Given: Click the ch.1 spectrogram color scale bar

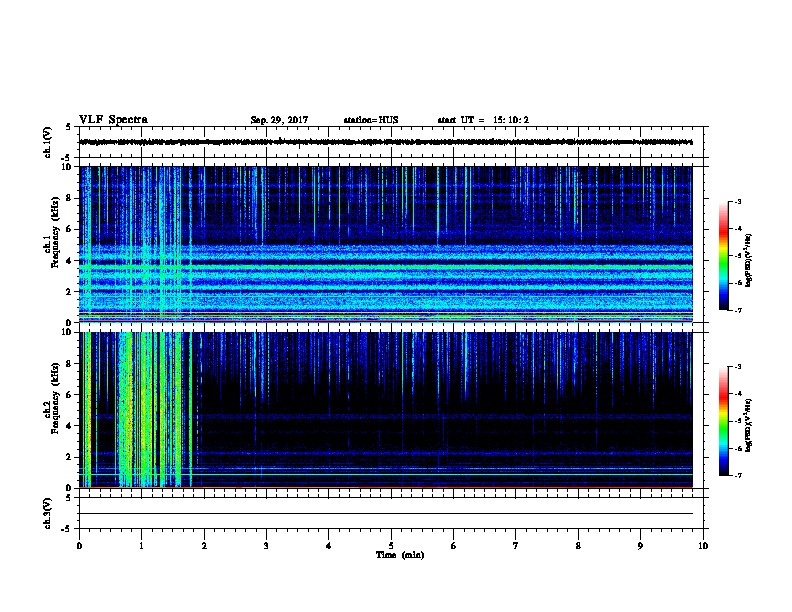Looking at the screenshot, I should click(x=724, y=256).
